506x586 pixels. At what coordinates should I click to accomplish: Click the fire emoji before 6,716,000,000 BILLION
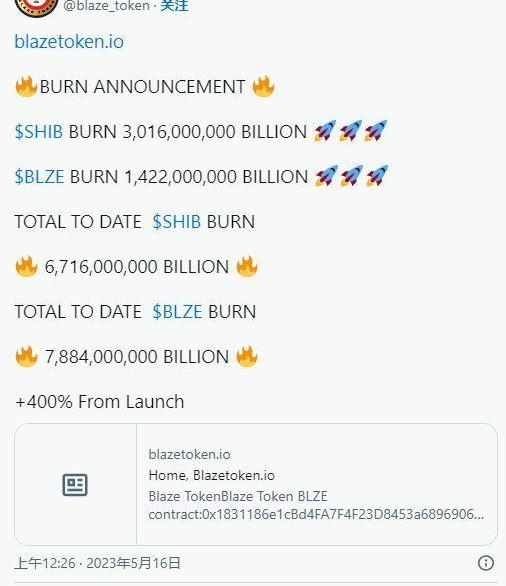pyautogui.click(x=27, y=266)
